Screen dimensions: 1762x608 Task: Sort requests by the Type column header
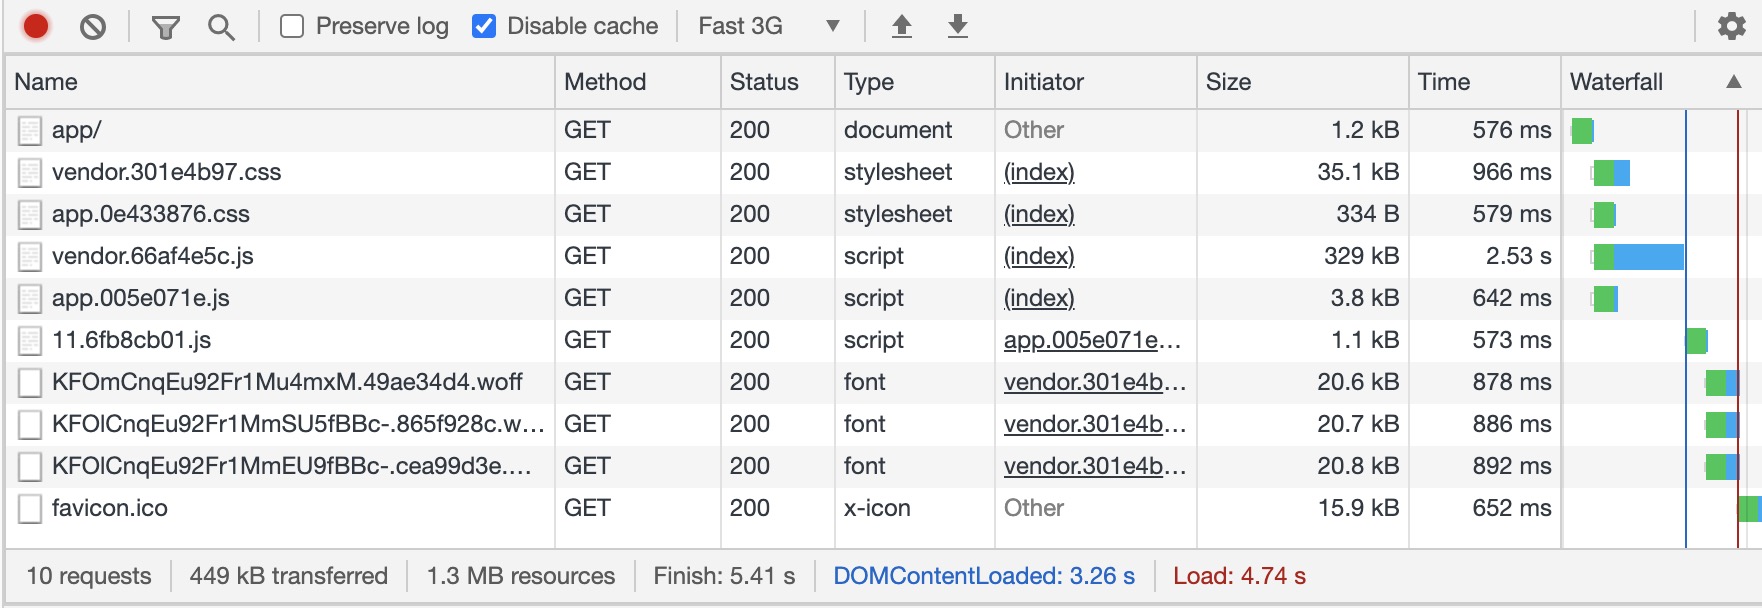(x=915, y=82)
